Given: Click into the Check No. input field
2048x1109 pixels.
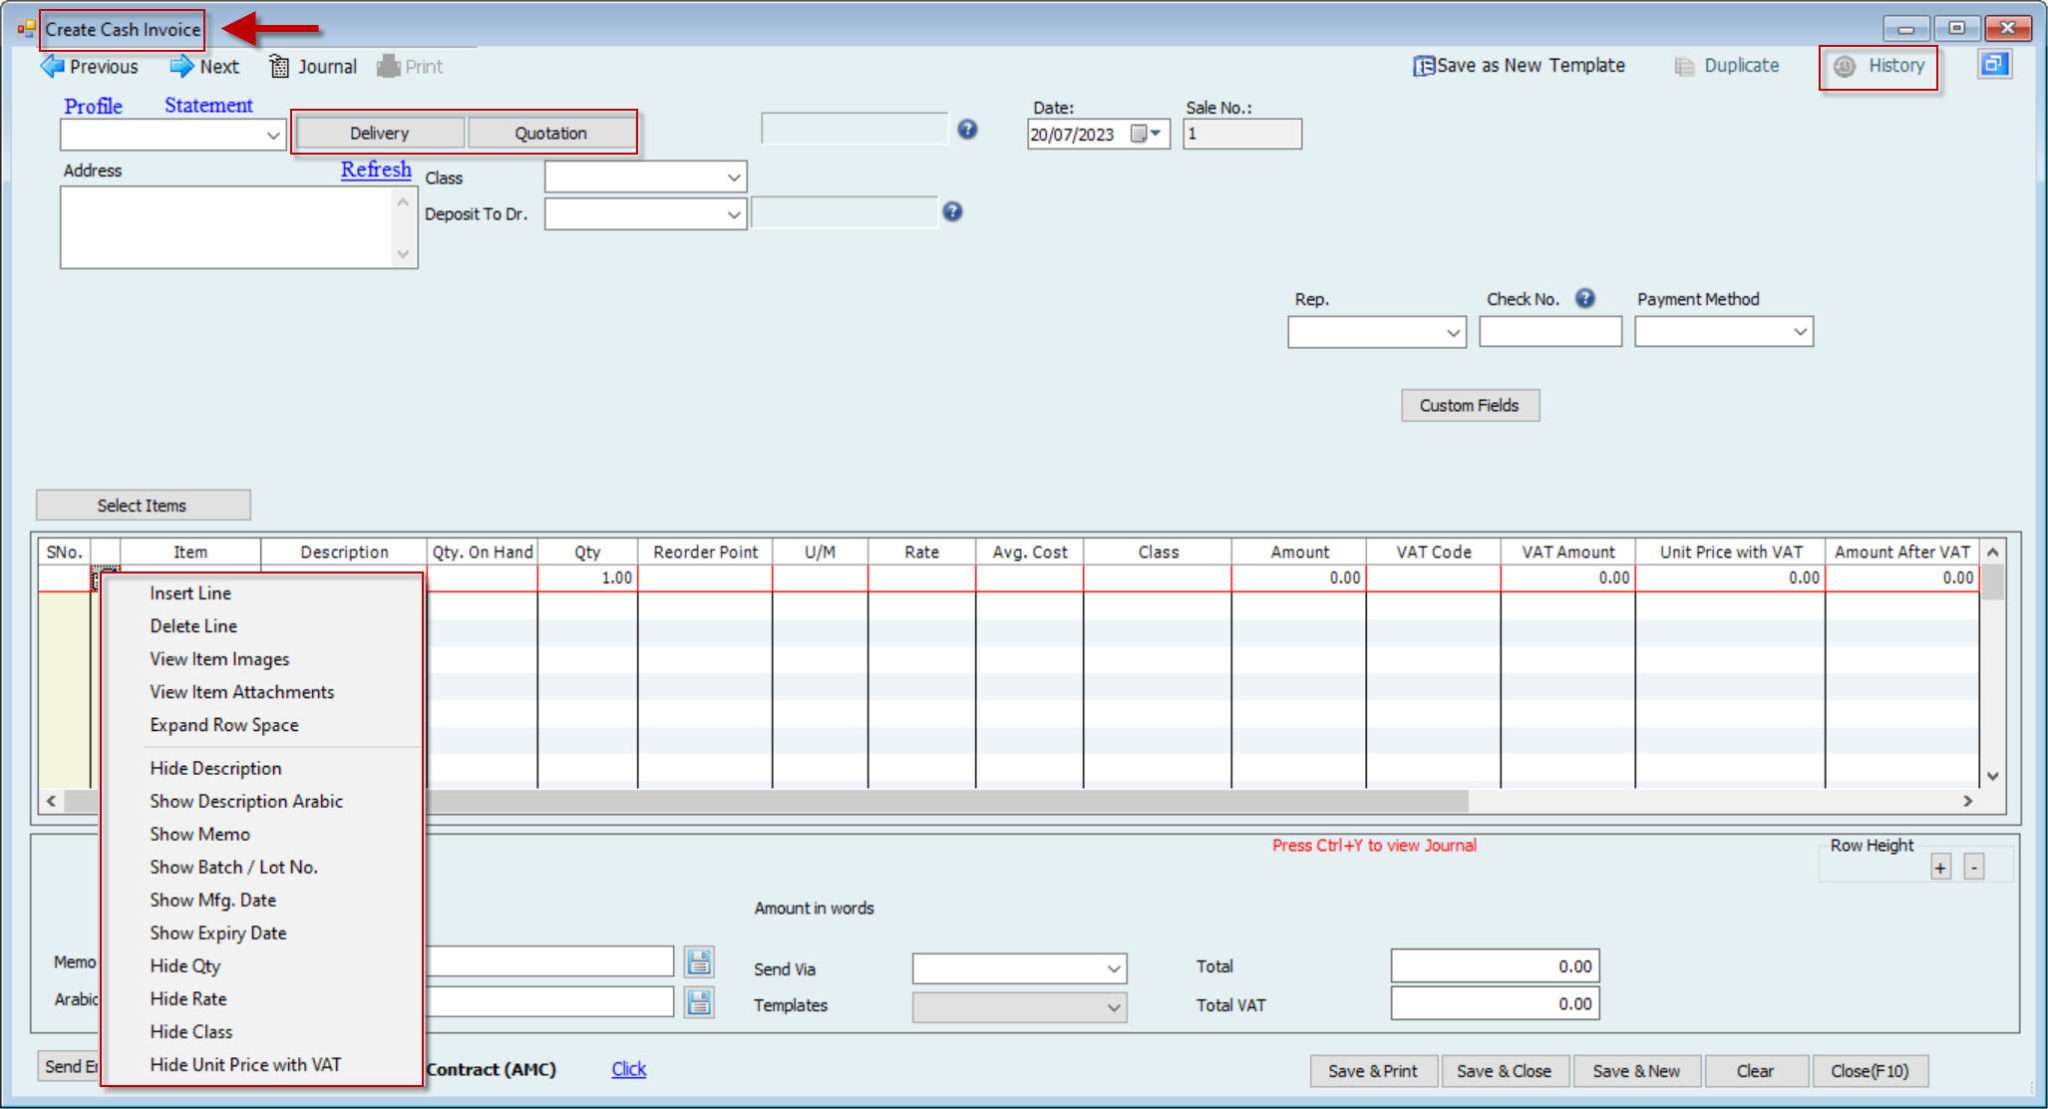Looking at the screenshot, I should pyautogui.click(x=1549, y=332).
